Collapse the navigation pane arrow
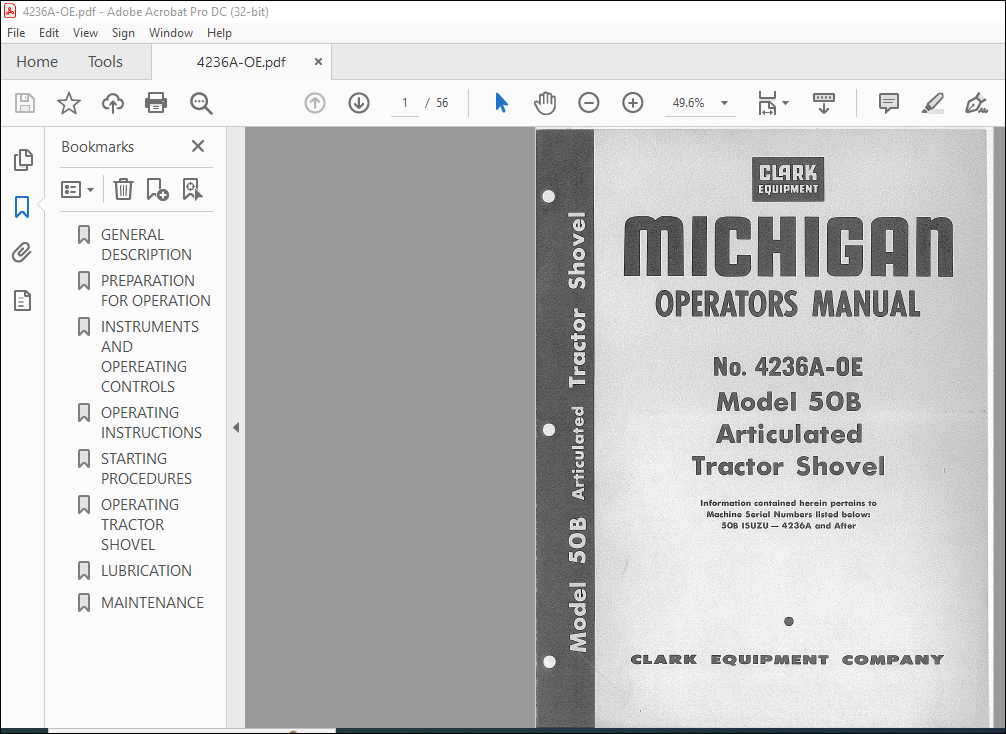This screenshot has height=734, width=1006. pyautogui.click(x=236, y=427)
